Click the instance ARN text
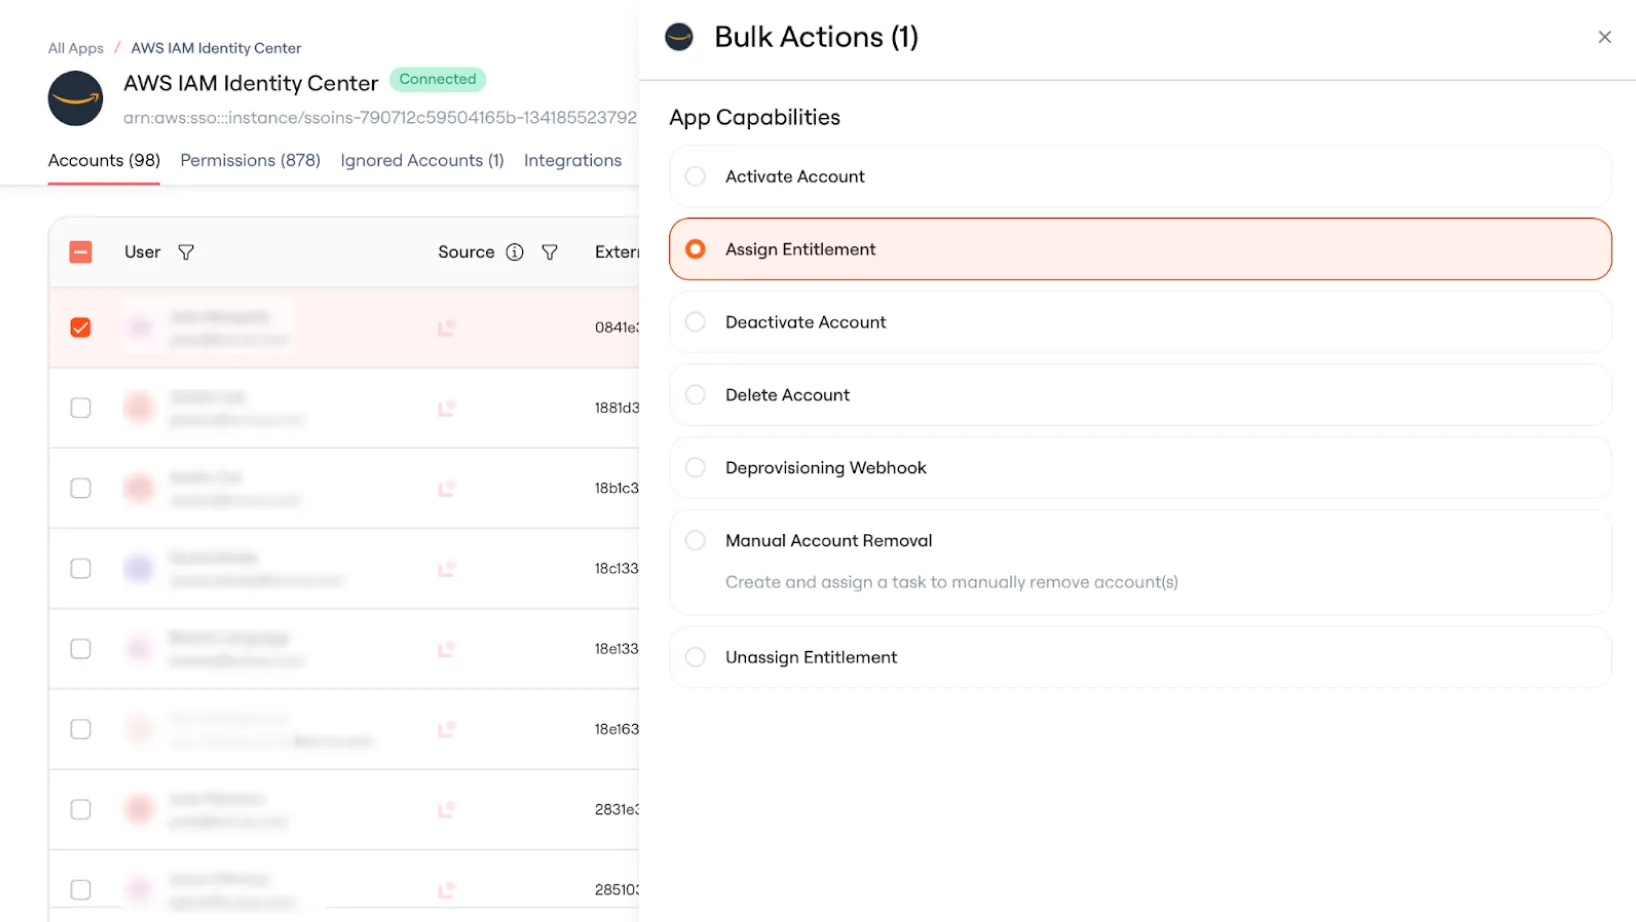 coord(380,118)
